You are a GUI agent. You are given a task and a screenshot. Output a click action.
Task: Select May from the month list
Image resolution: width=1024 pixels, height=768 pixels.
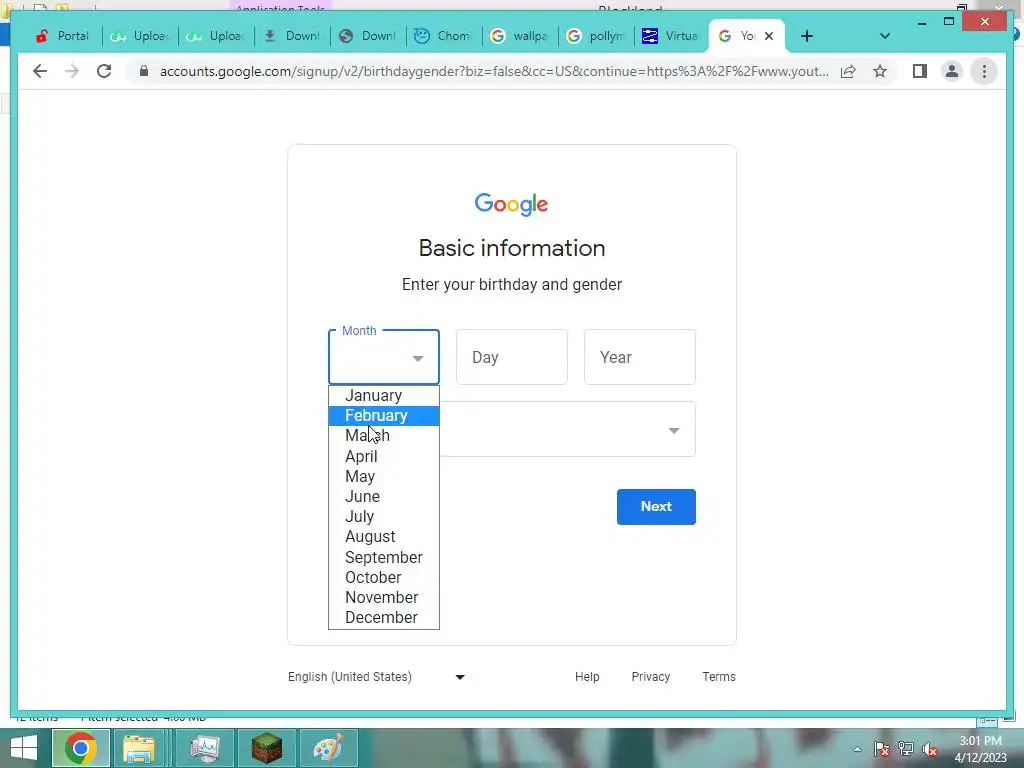(x=384, y=476)
